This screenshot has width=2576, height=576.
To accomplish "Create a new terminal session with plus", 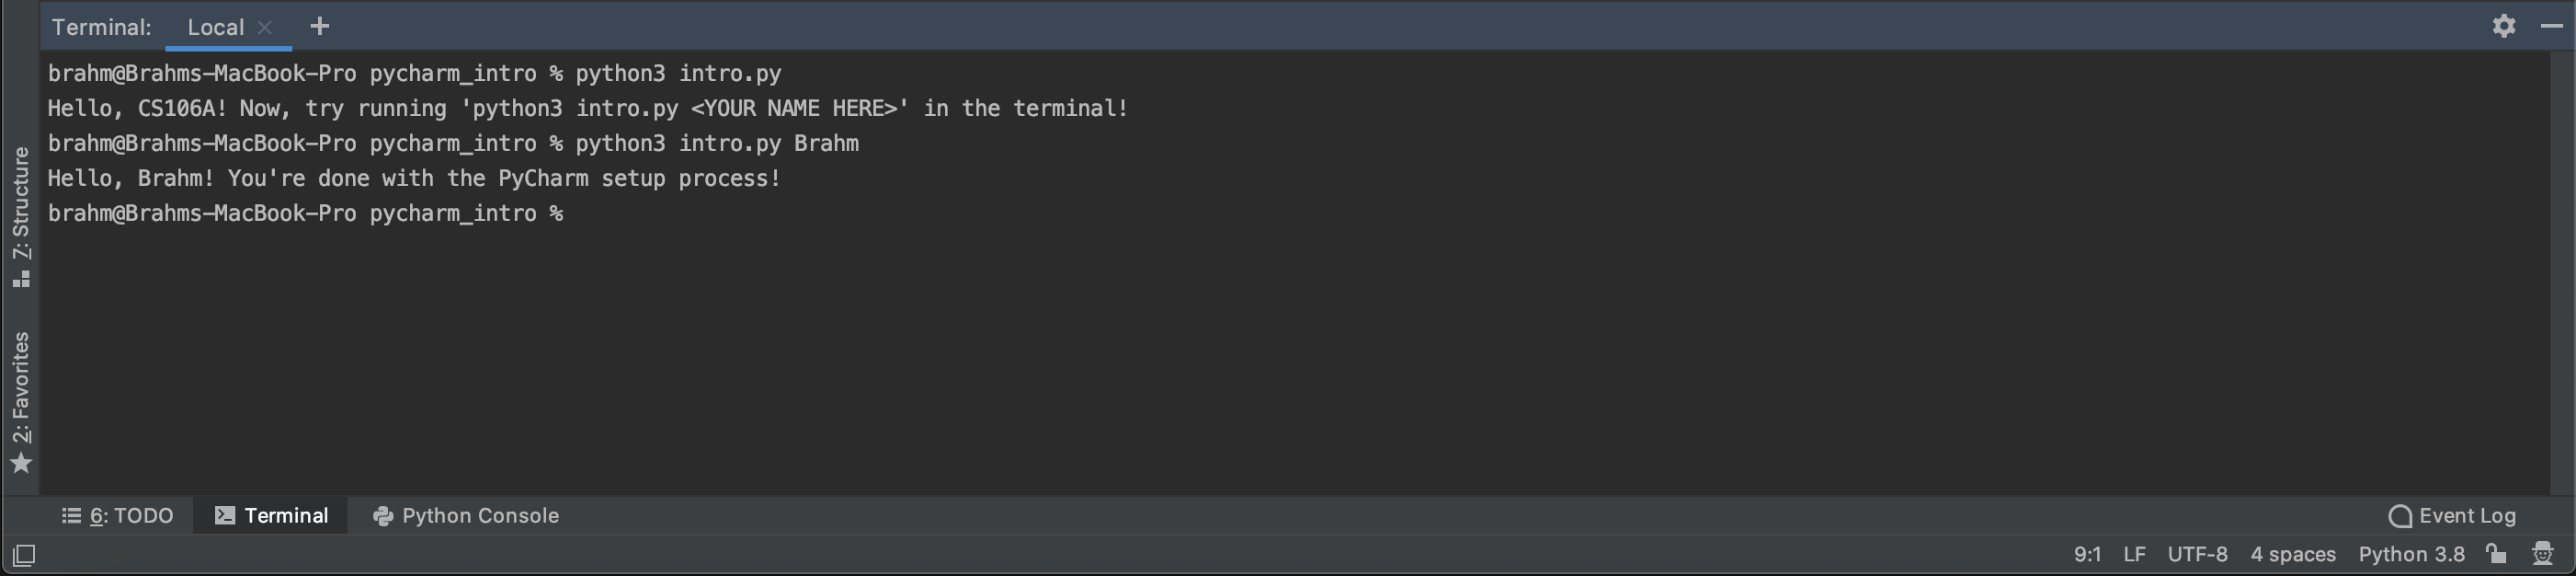I will pos(319,25).
